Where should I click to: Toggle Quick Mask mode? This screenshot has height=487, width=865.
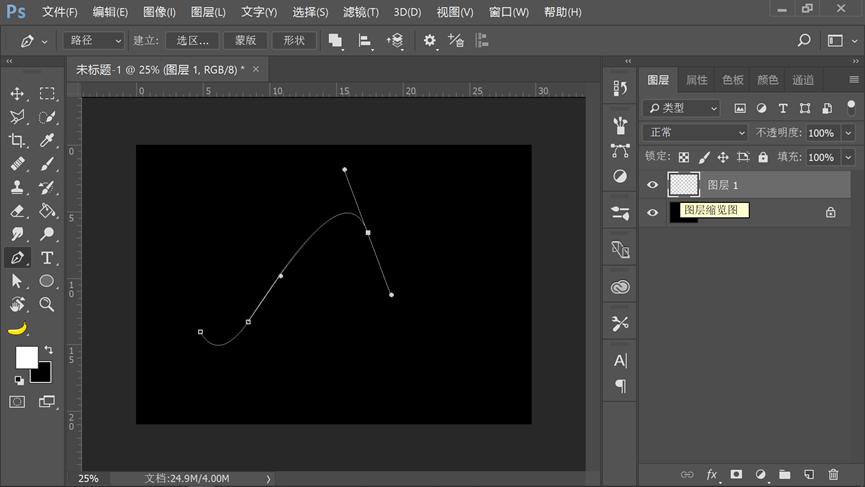click(x=17, y=402)
